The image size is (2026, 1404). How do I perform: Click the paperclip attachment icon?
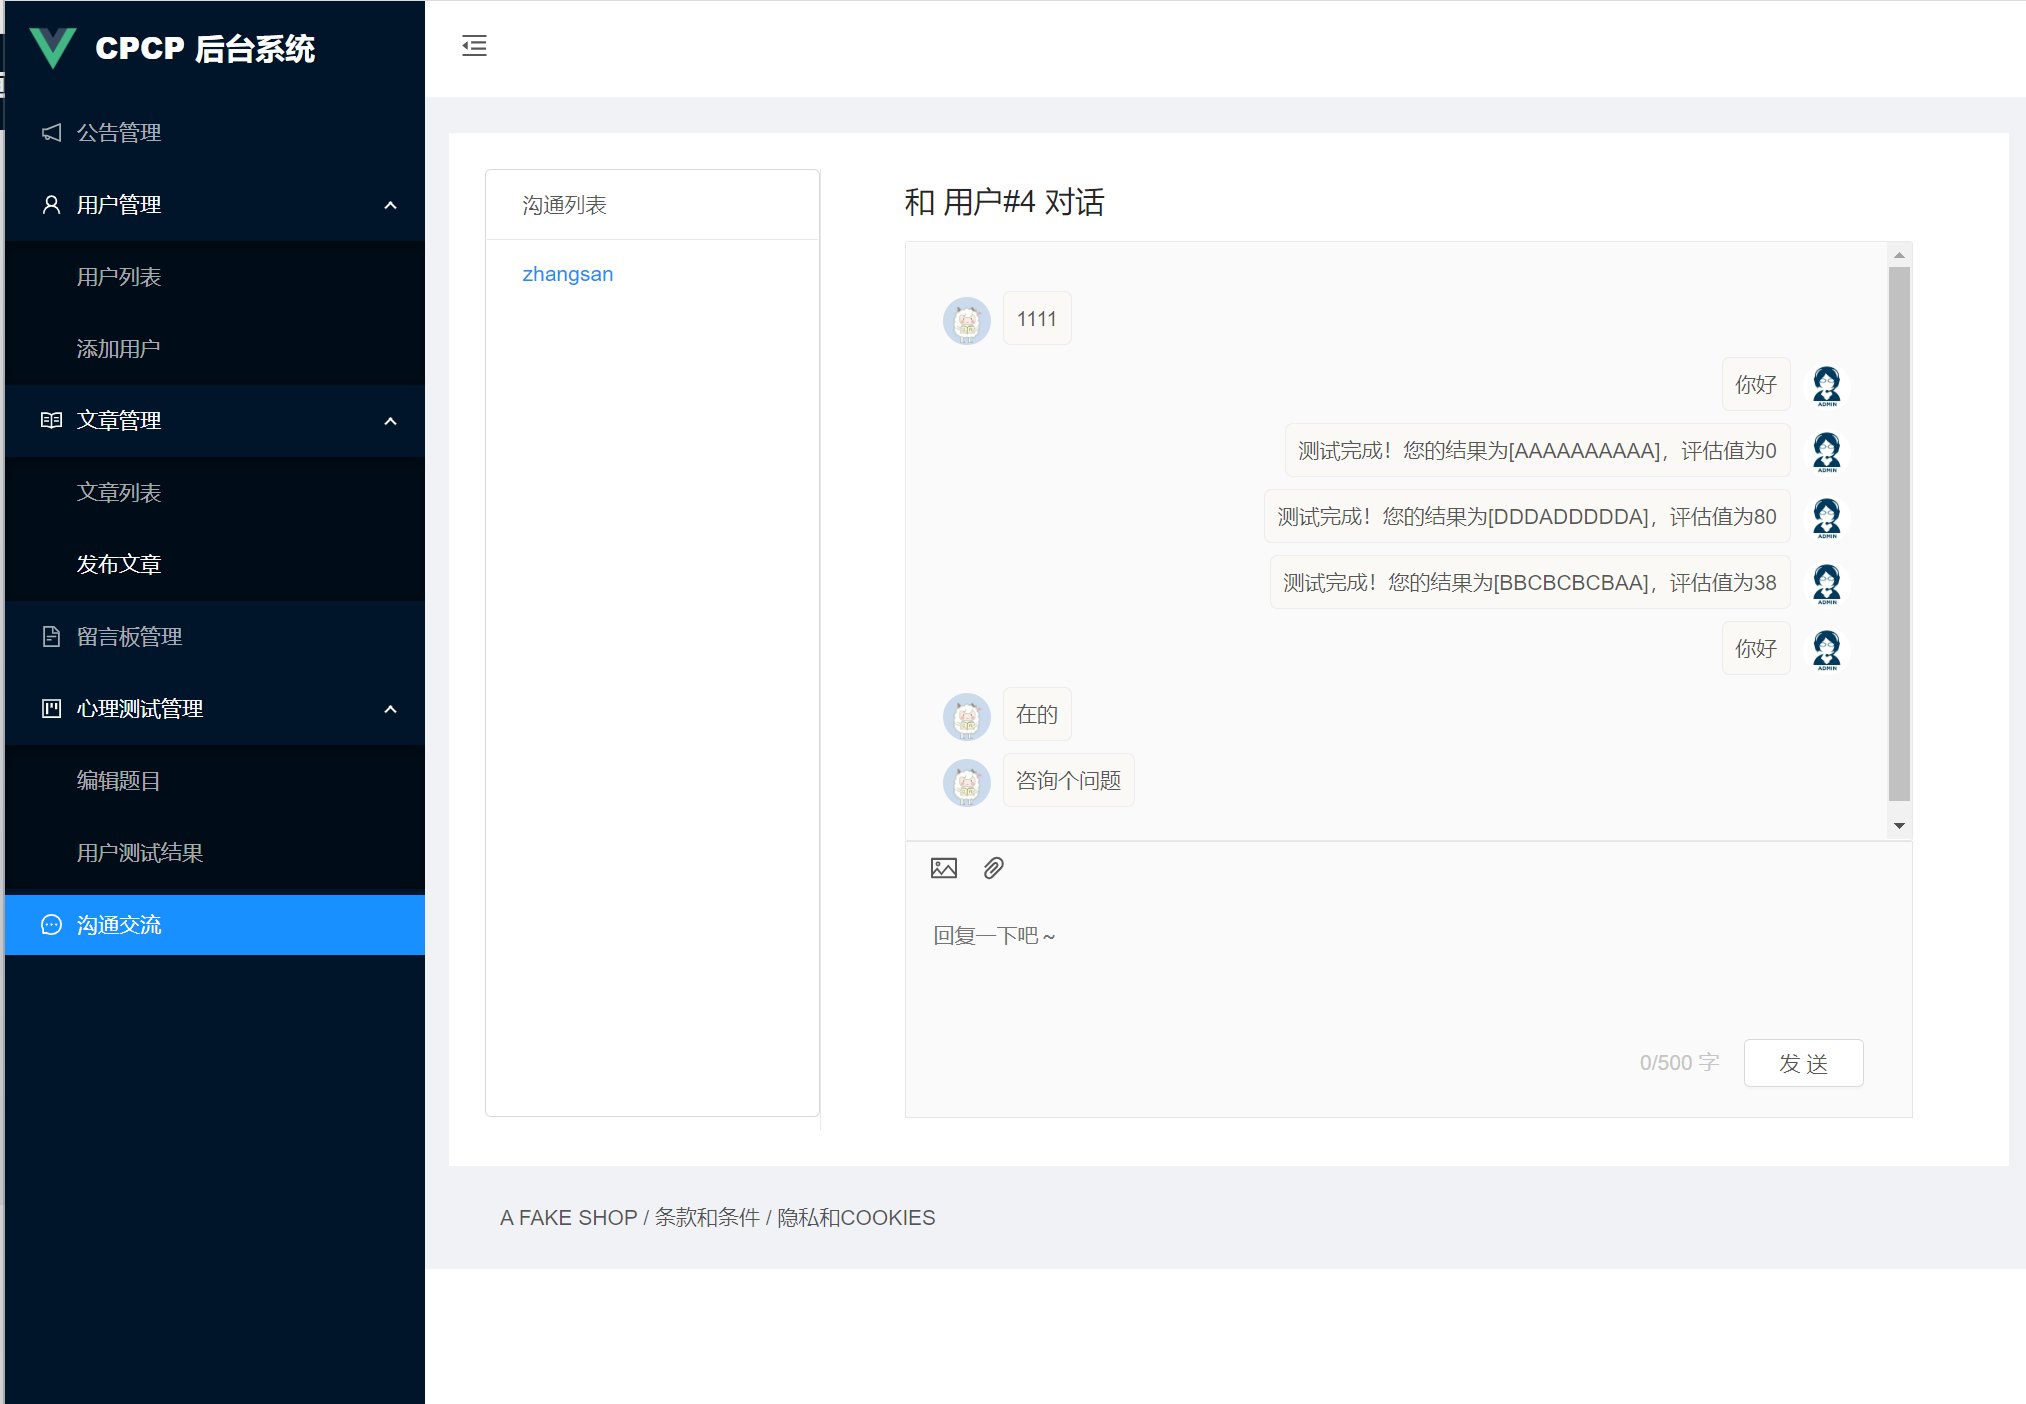993,868
